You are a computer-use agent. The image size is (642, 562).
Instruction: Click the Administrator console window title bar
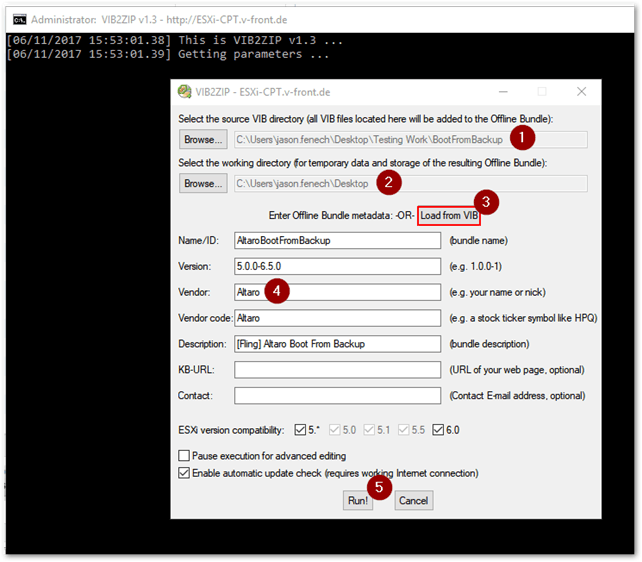(320, 19)
